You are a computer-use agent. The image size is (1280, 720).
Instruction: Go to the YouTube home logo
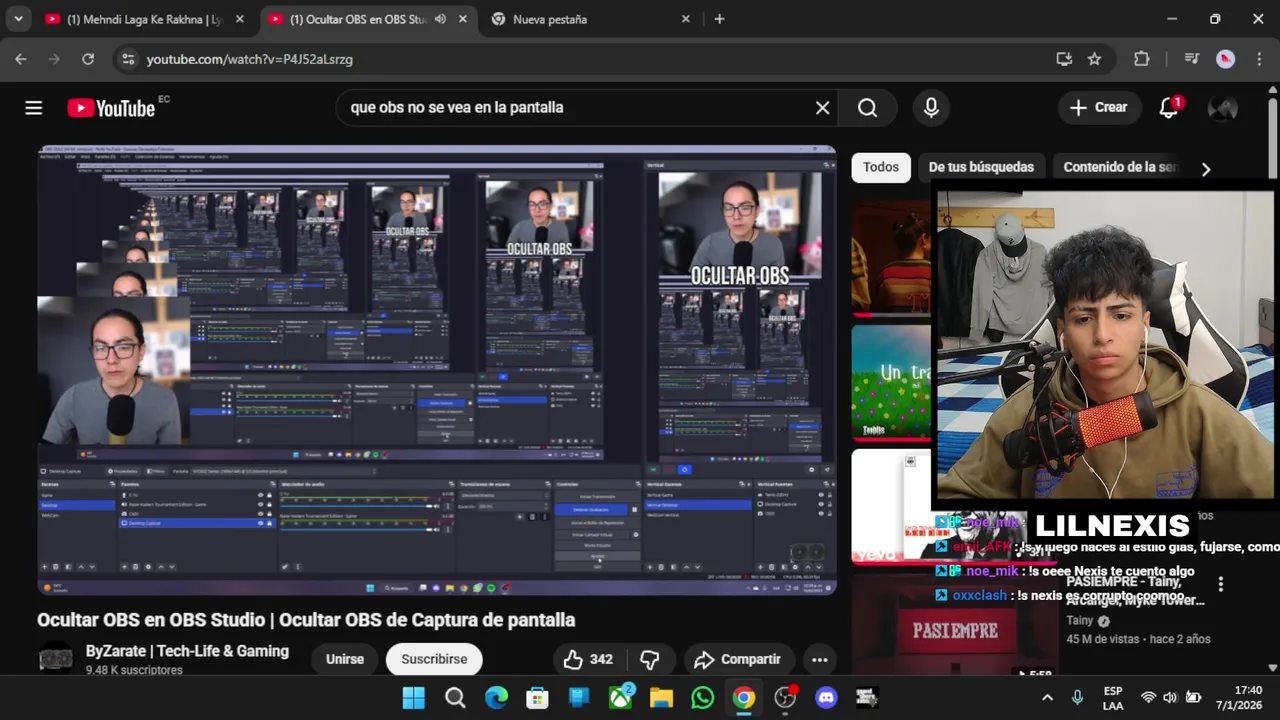click(x=111, y=108)
